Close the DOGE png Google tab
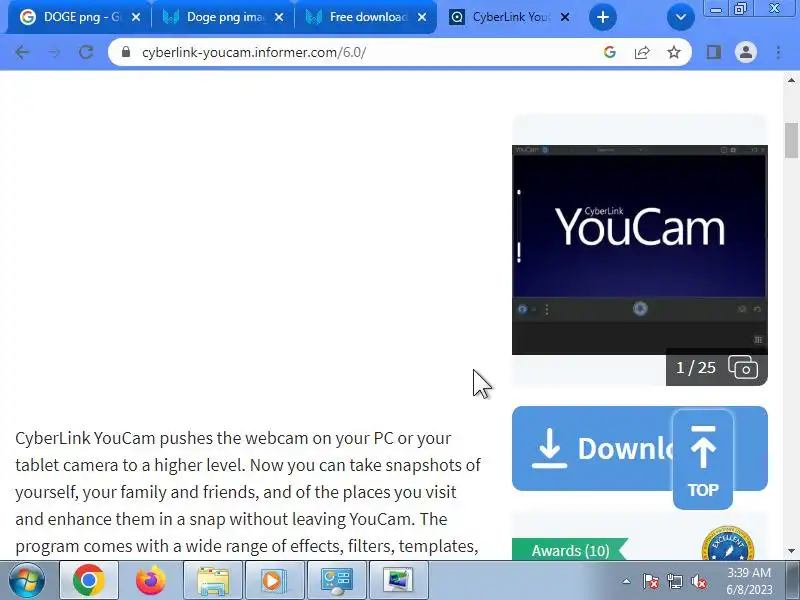The height and width of the screenshot is (600, 800). click(136, 17)
